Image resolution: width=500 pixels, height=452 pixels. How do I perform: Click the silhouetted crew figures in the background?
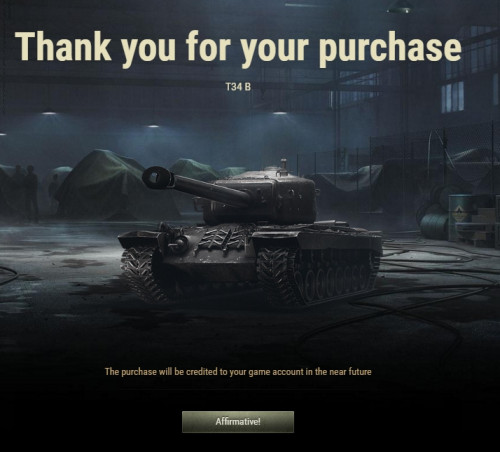point(23,192)
